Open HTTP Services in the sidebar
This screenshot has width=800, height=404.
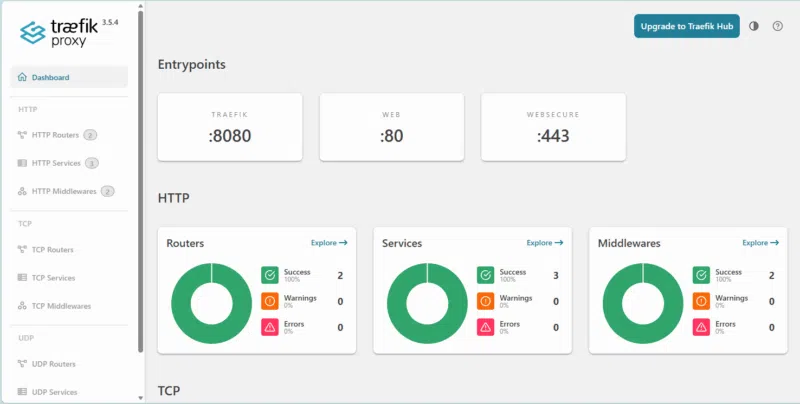pyautogui.click(x=69, y=163)
